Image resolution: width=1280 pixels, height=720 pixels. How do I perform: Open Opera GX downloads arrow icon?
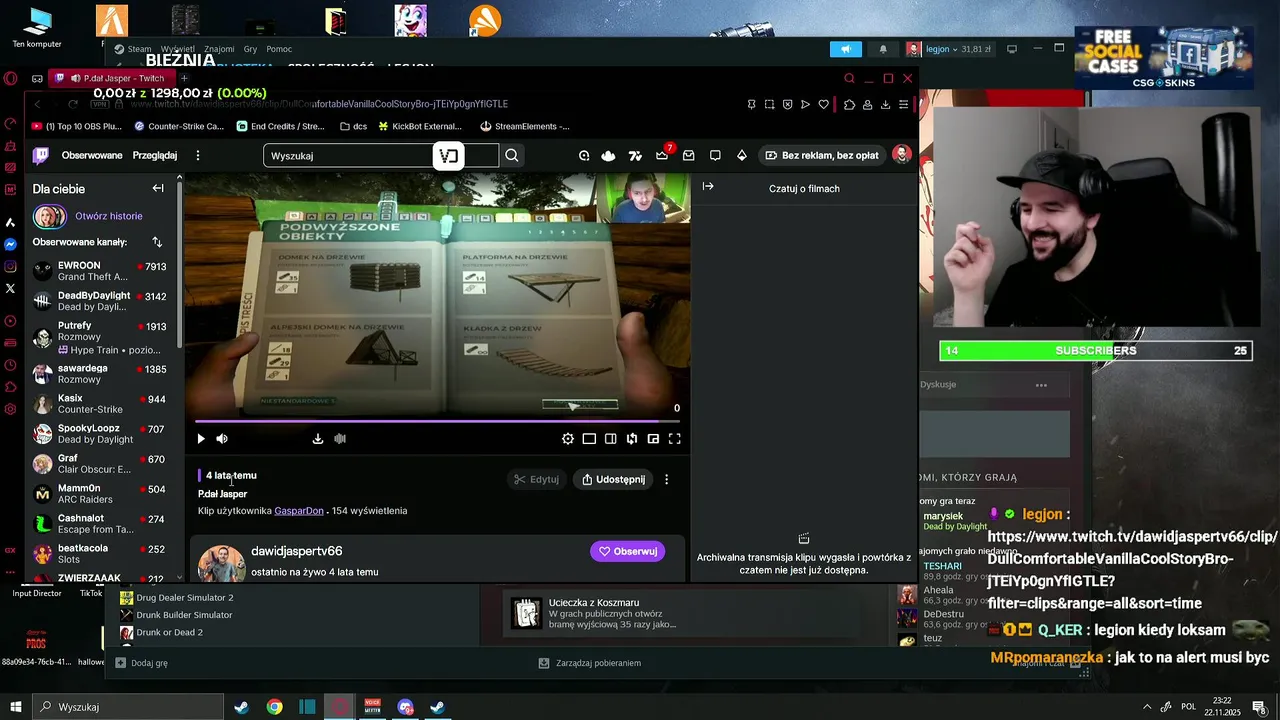[x=885, y=104]
